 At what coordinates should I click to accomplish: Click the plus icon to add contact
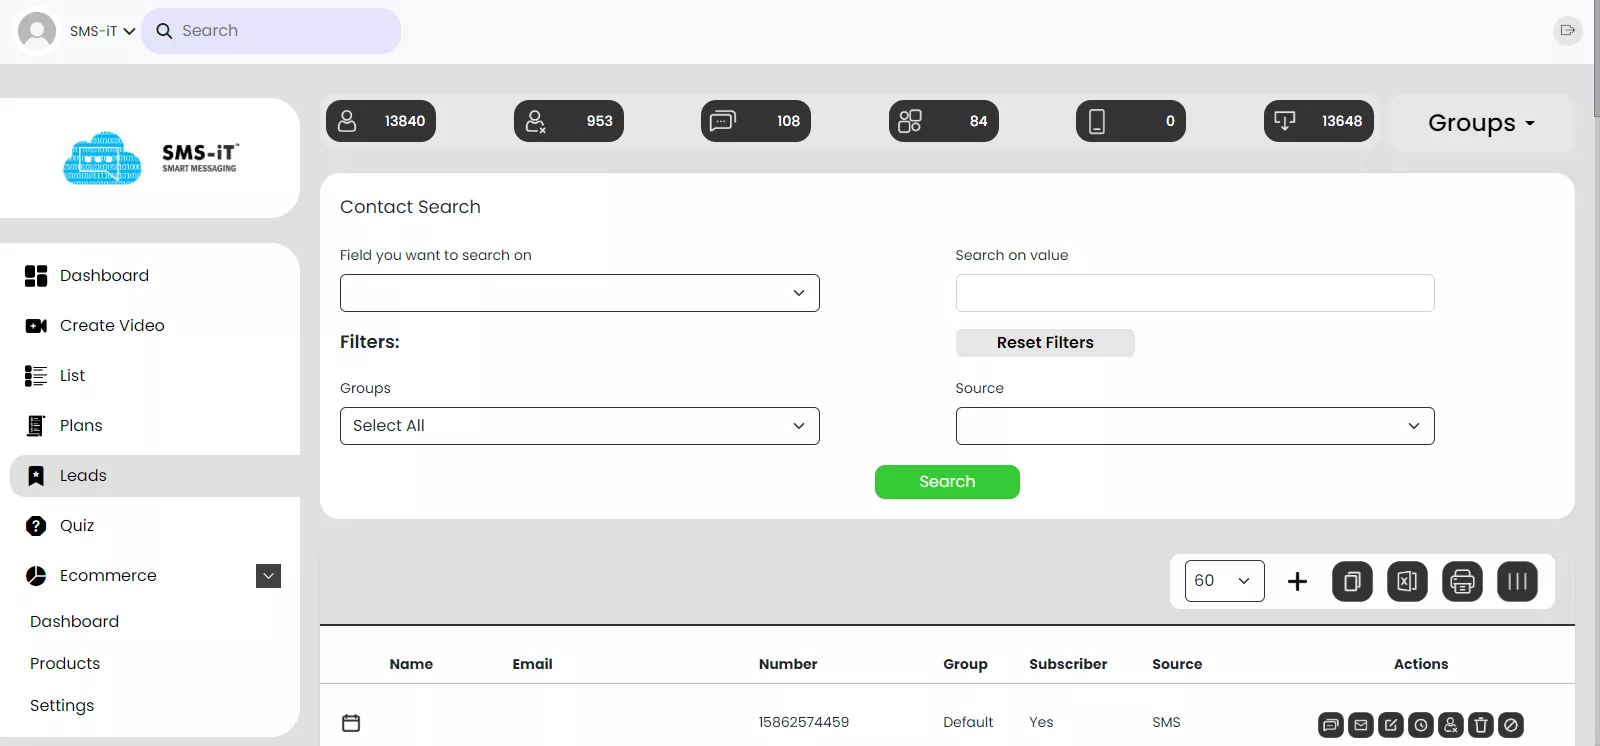[1297, 582]
